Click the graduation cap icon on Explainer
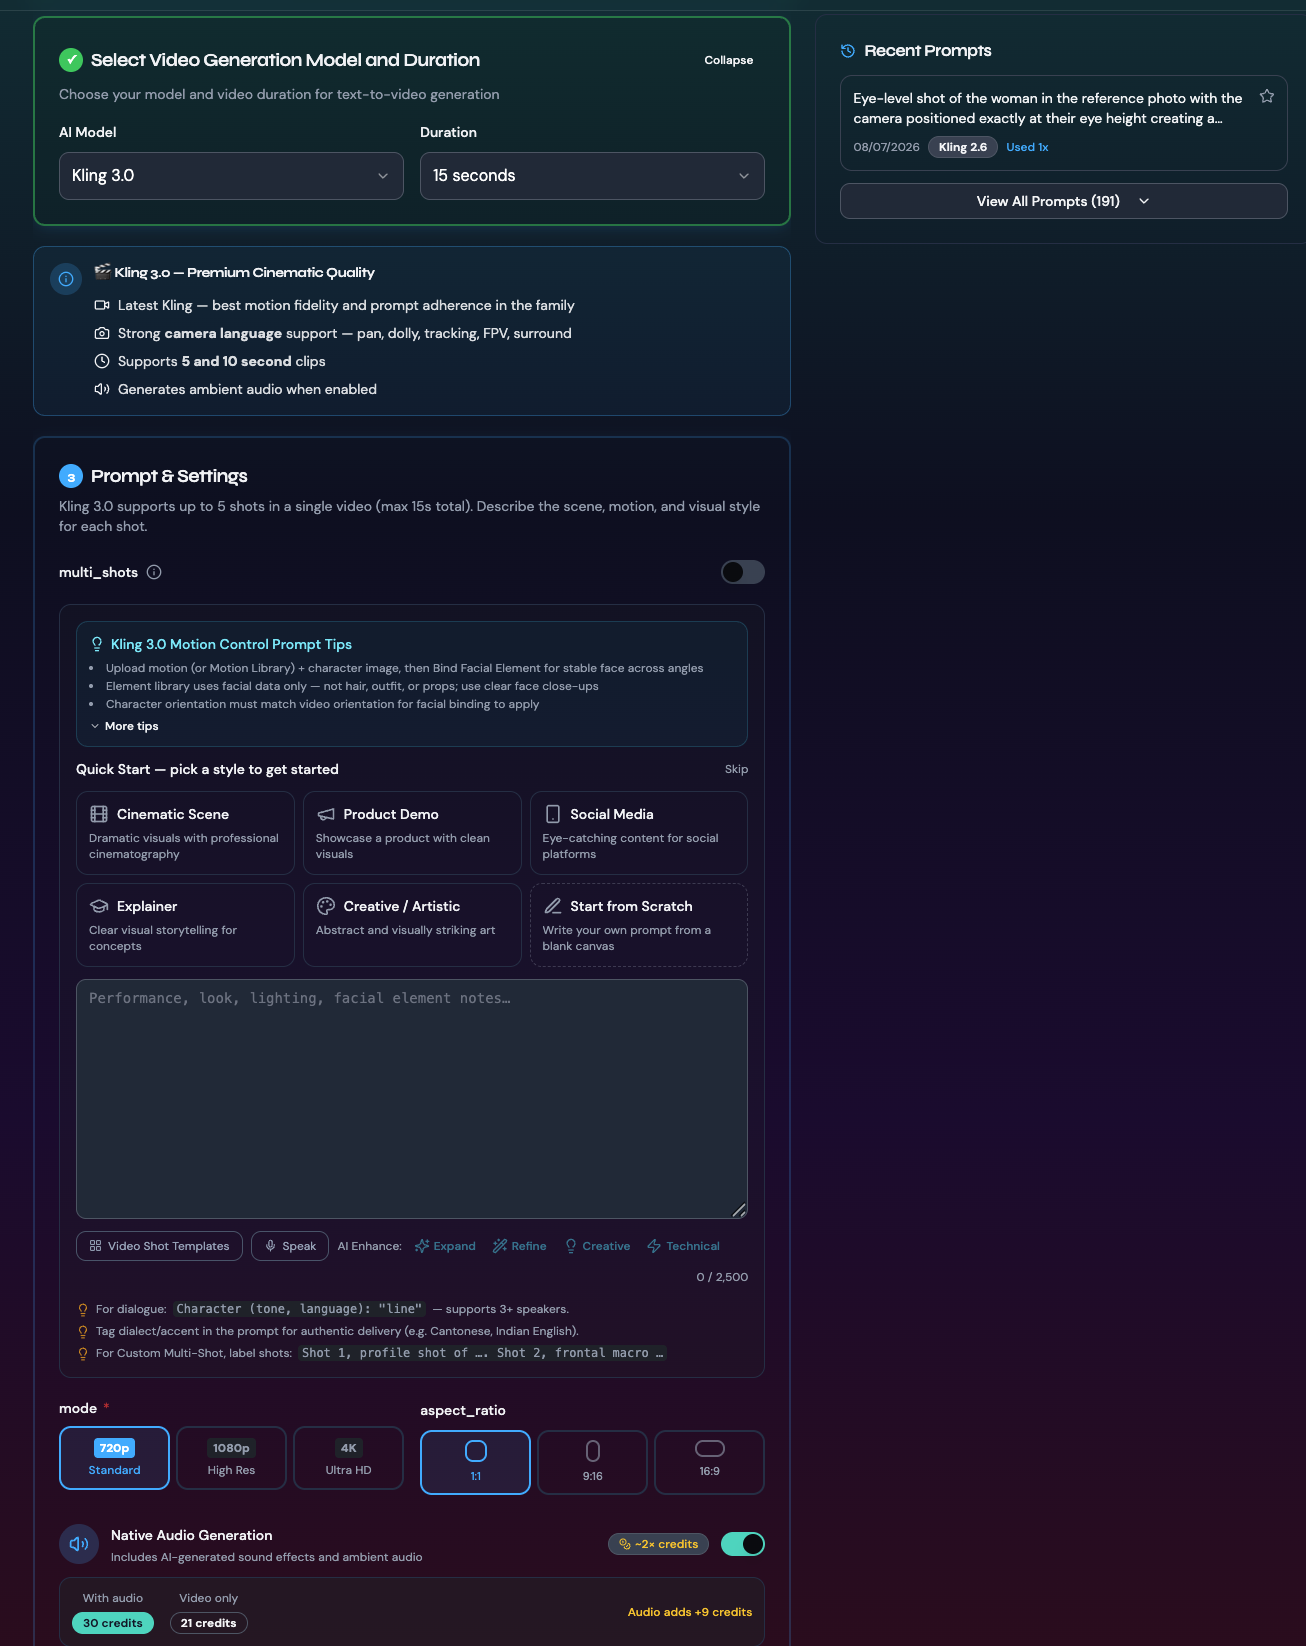The image size is (1306, 1646). click(99, 906)
